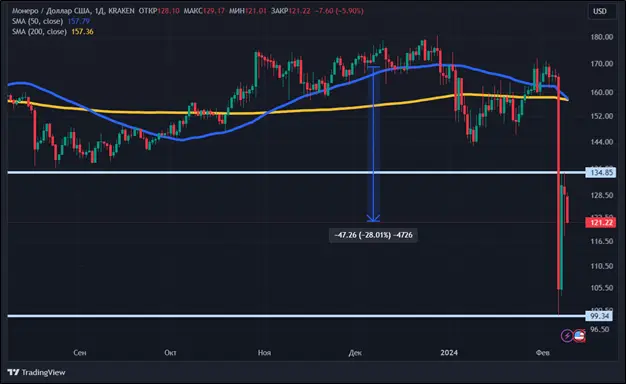Image resolution: width=626 pixels, height=384 pixels.
Task: Click the US flag economic event icon
Action: (x=579, y=336)
